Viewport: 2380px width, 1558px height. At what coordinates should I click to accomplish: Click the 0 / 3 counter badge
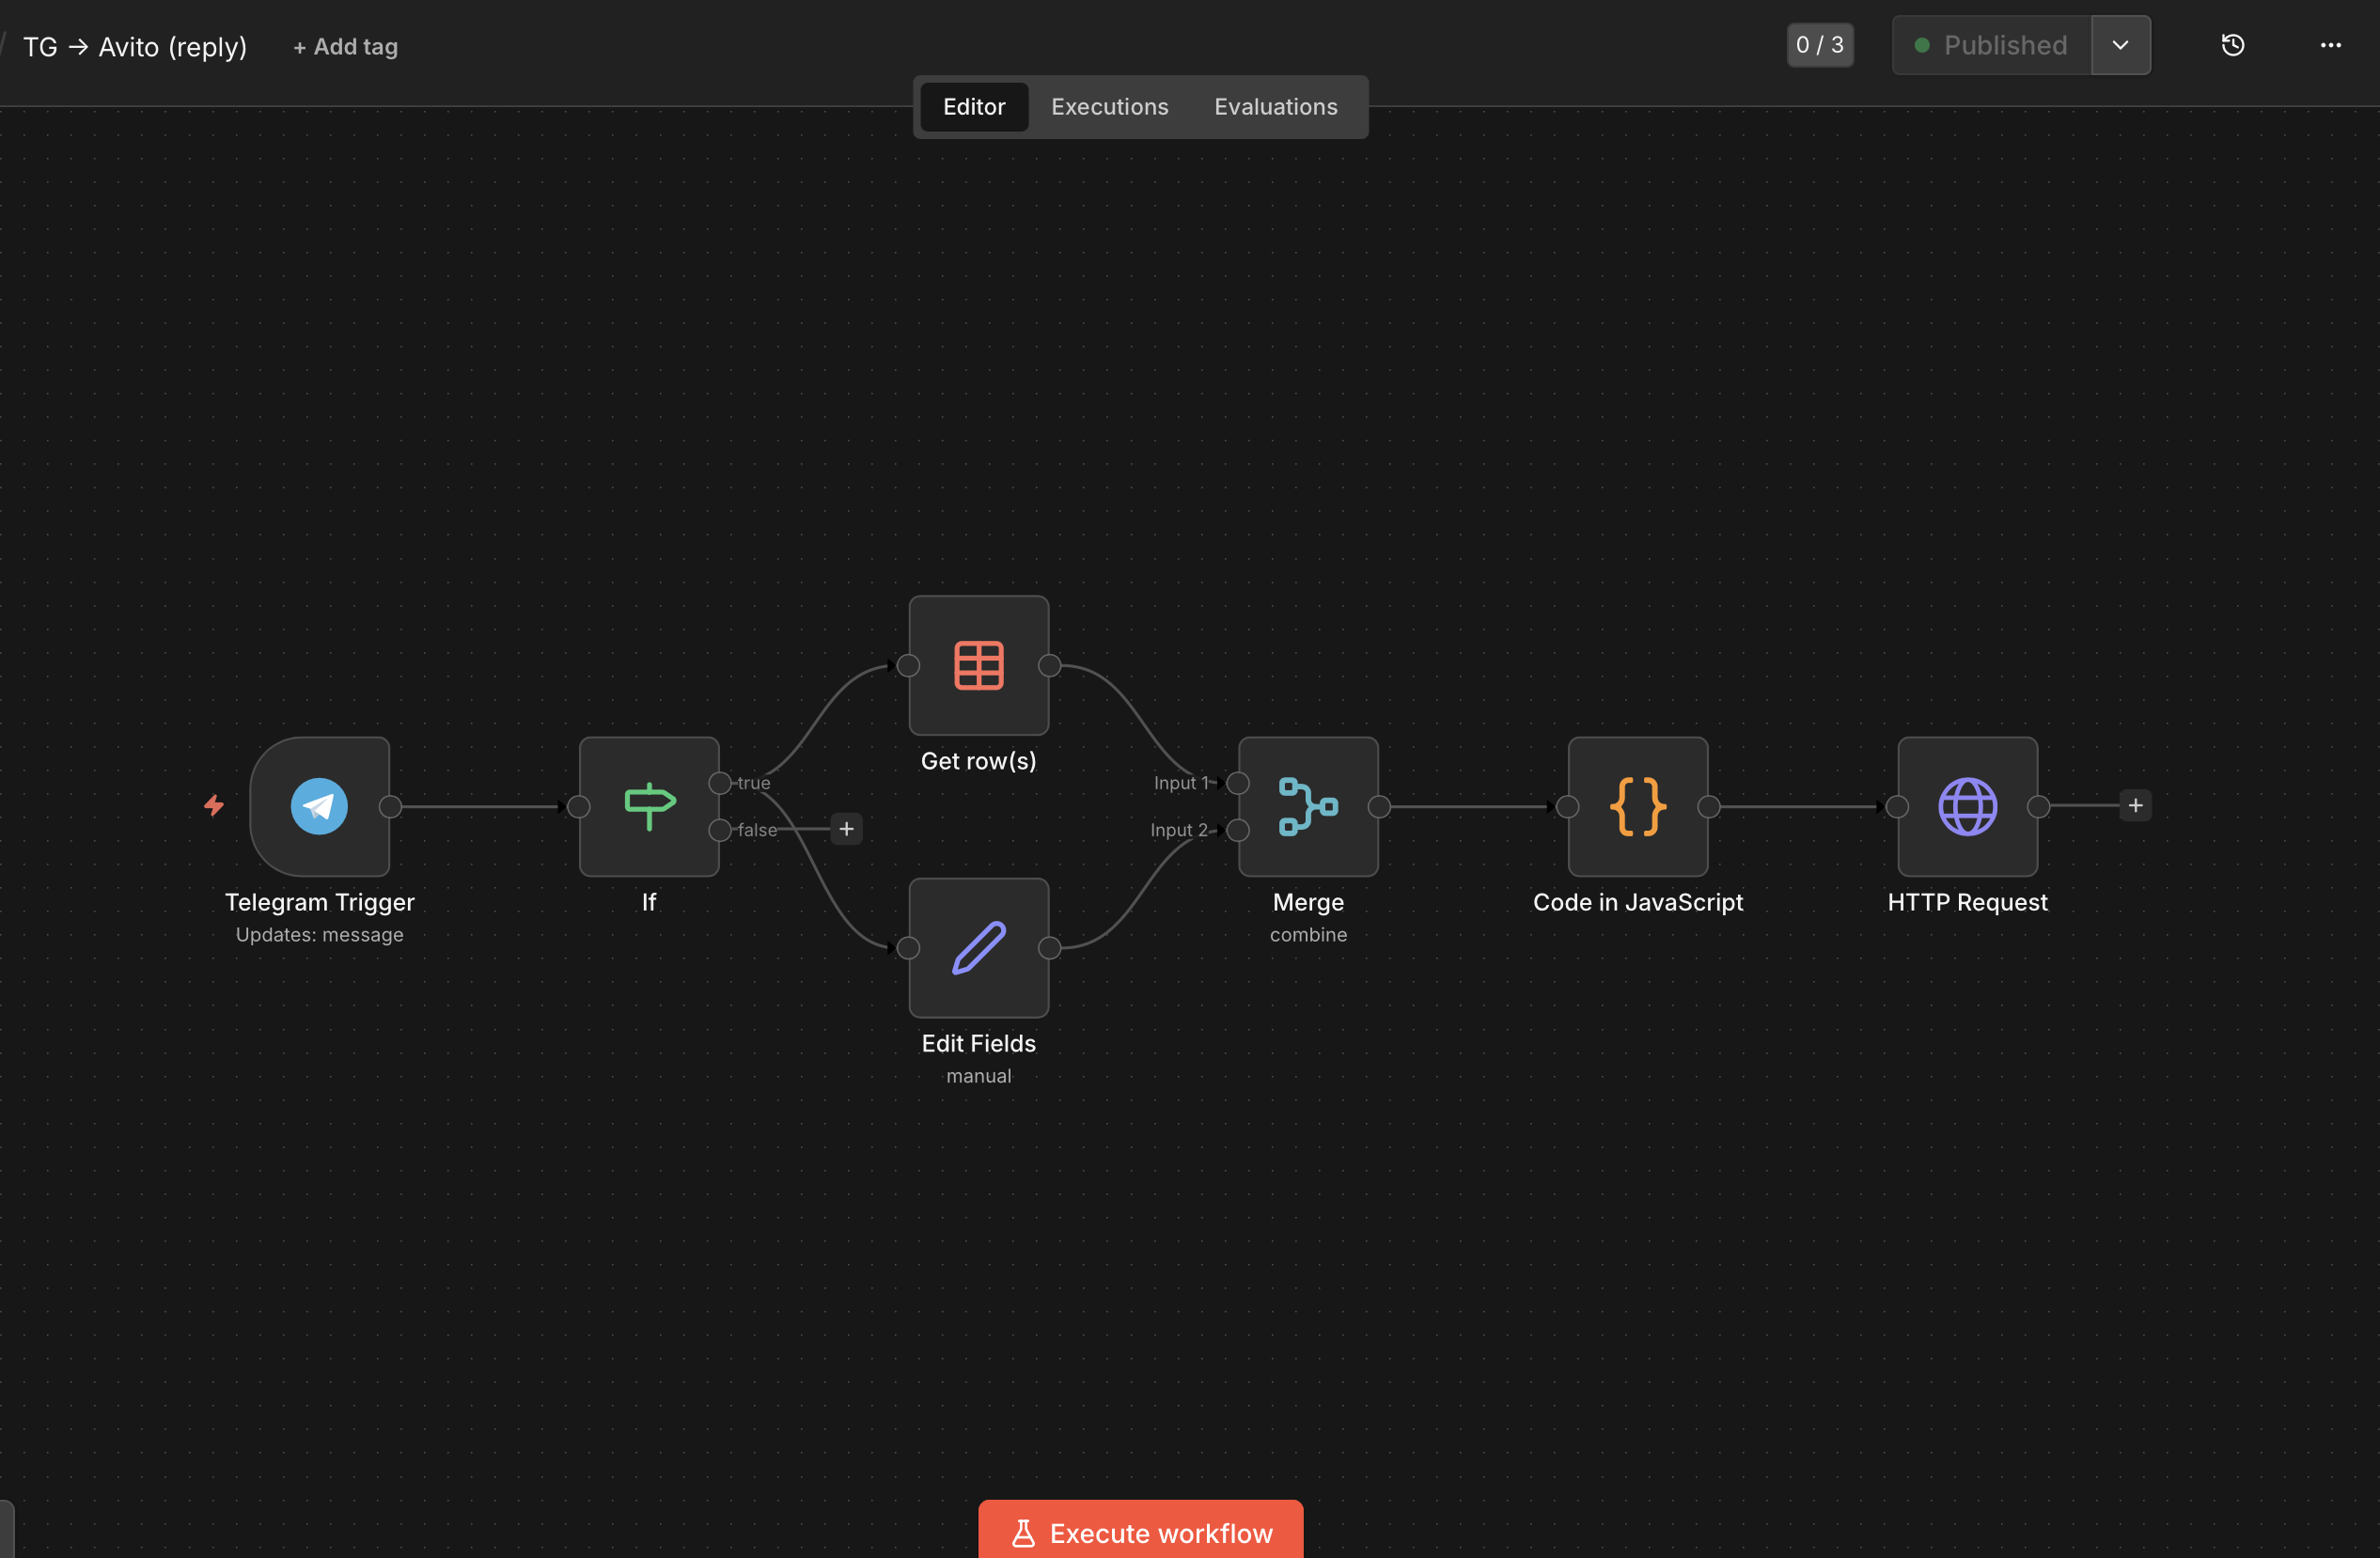tap(1820, 45)
